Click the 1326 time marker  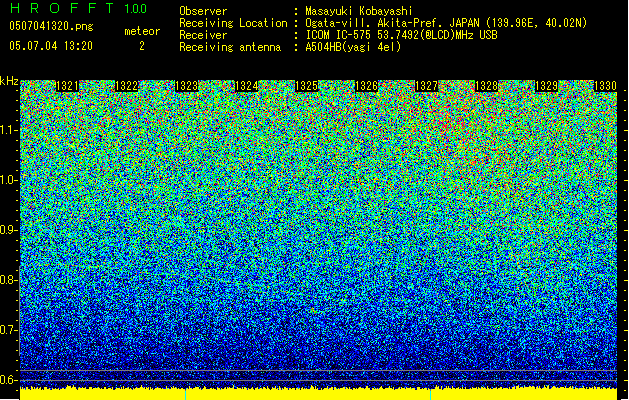(367, 86)
